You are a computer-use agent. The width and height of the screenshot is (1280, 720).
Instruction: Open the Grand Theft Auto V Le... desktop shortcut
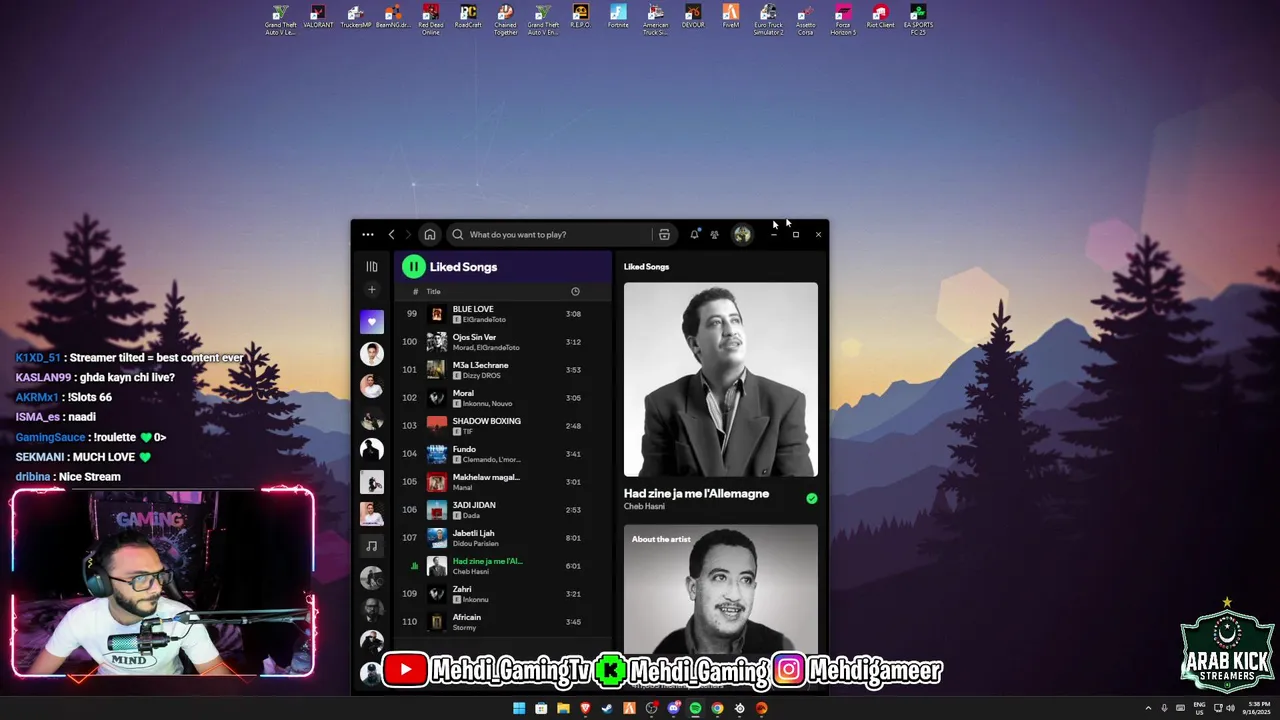(x=281, y=20)
